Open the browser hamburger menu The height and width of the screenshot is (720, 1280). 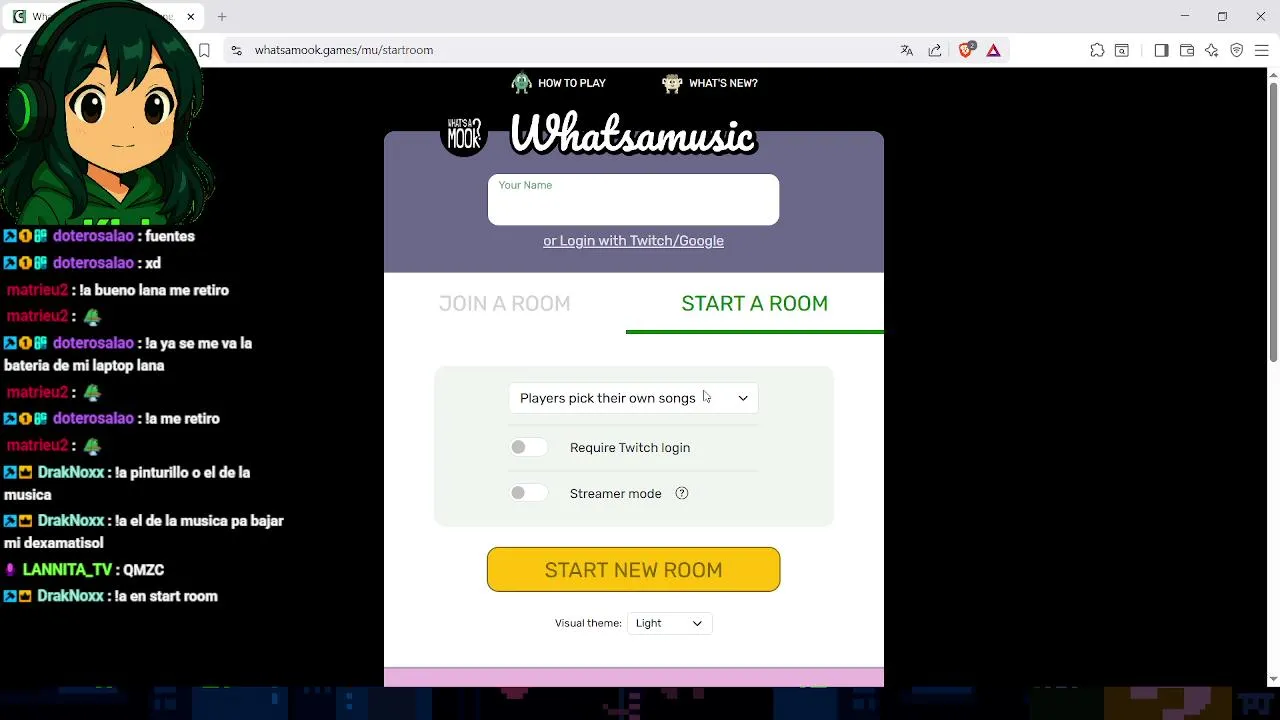coord(1261,50)
